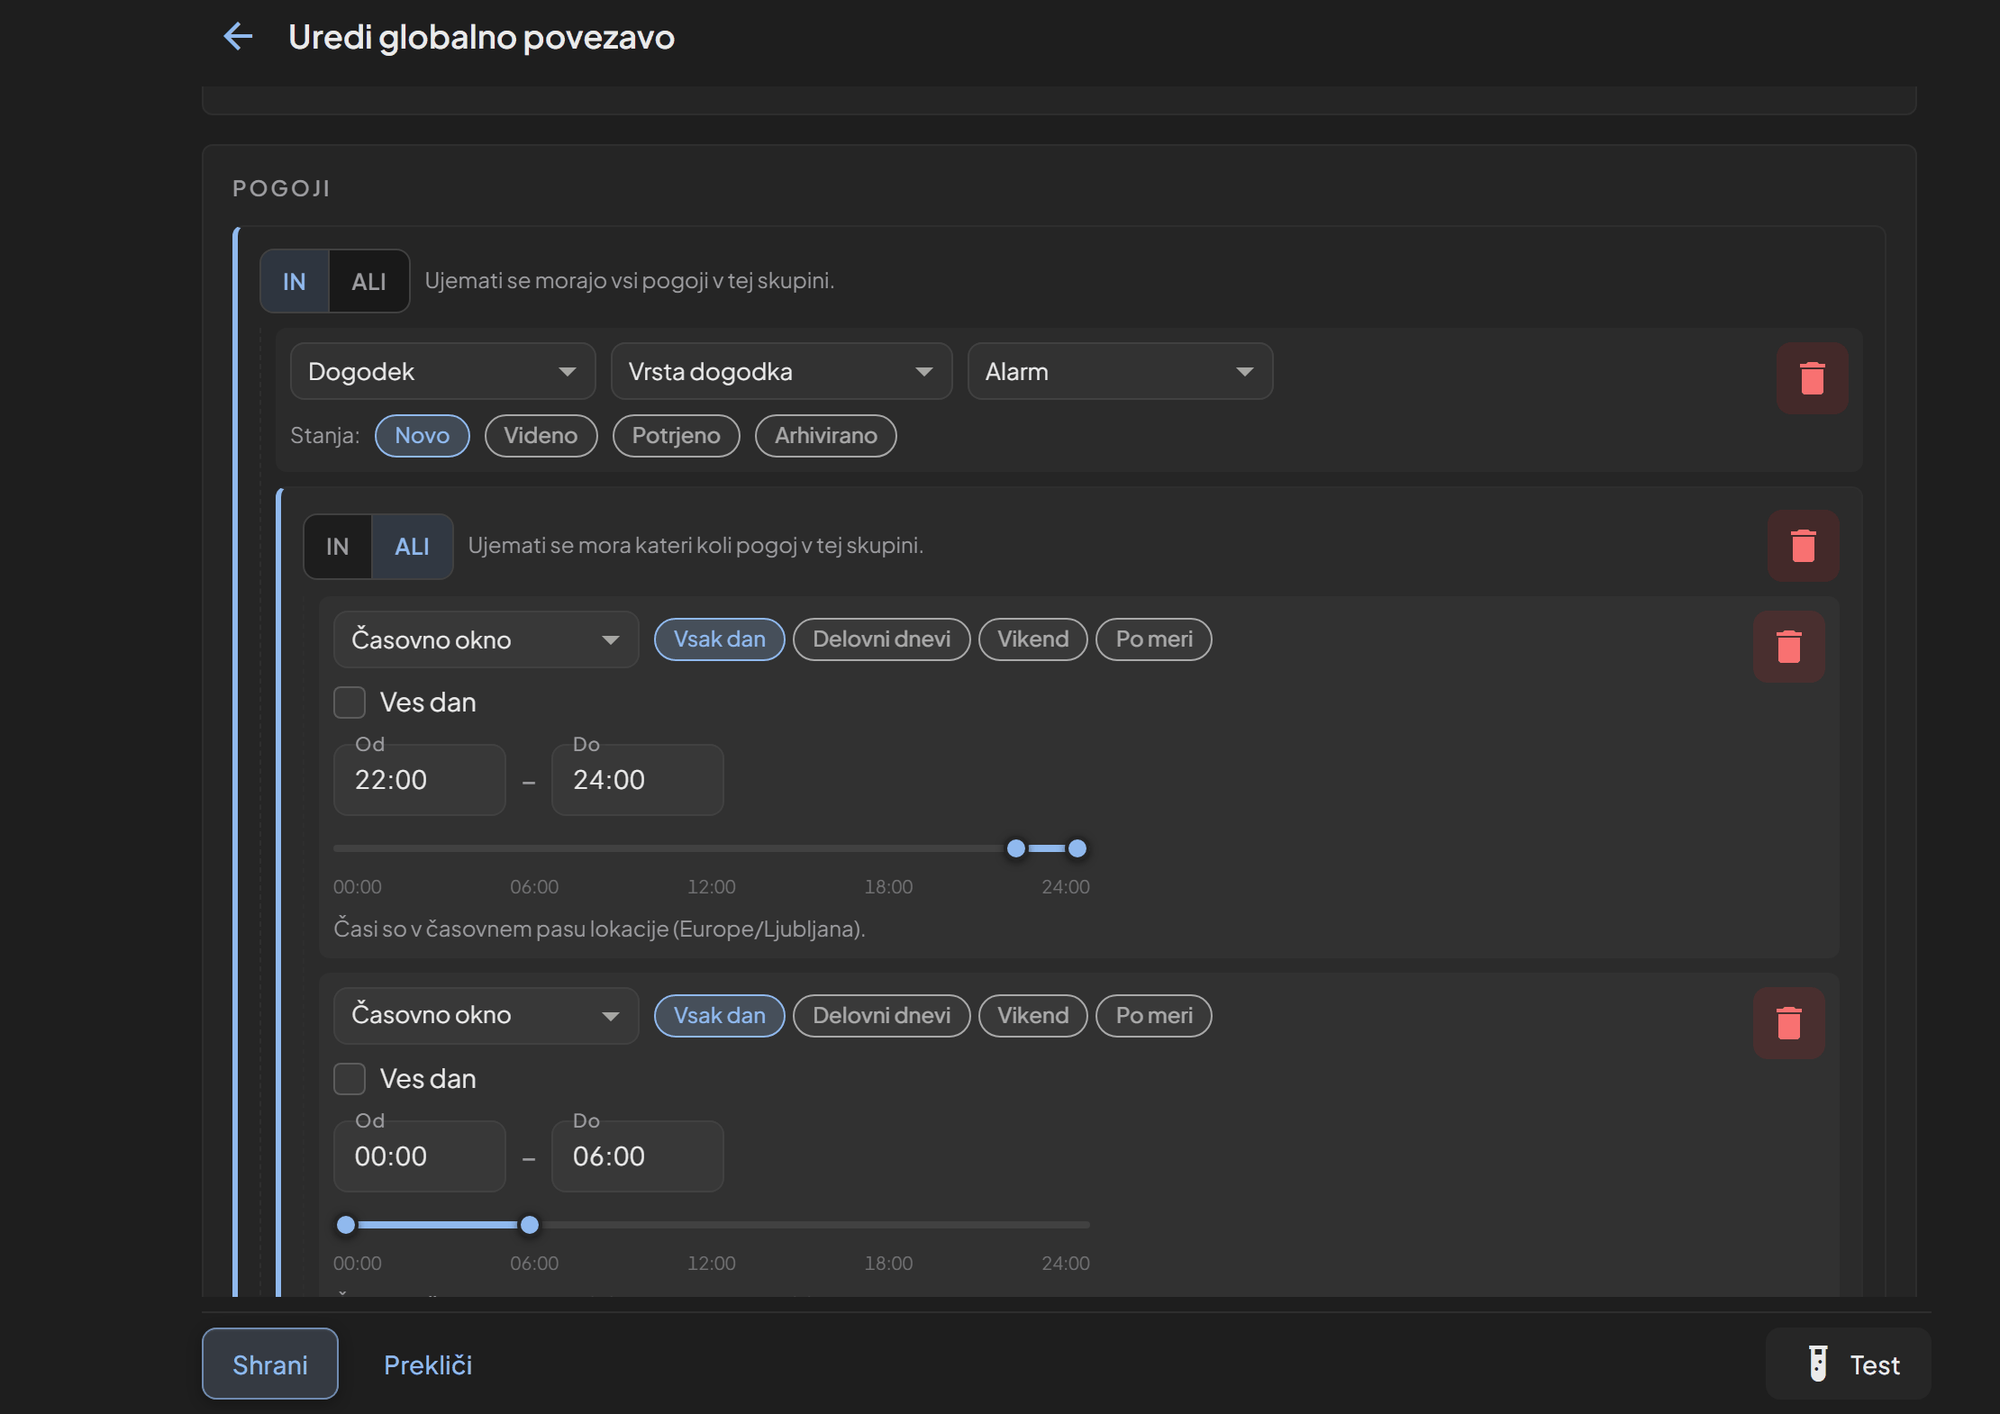Select Po meri in first time window
This screenshot has width=2000, height=1414.
pos(1154,639)
